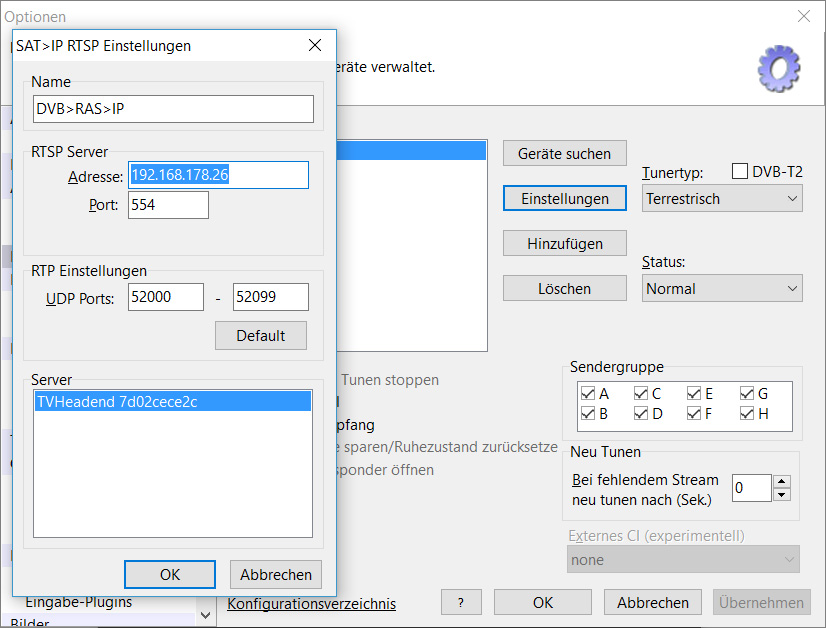
Task: Click the Löschen button
Action: point(564,289)
